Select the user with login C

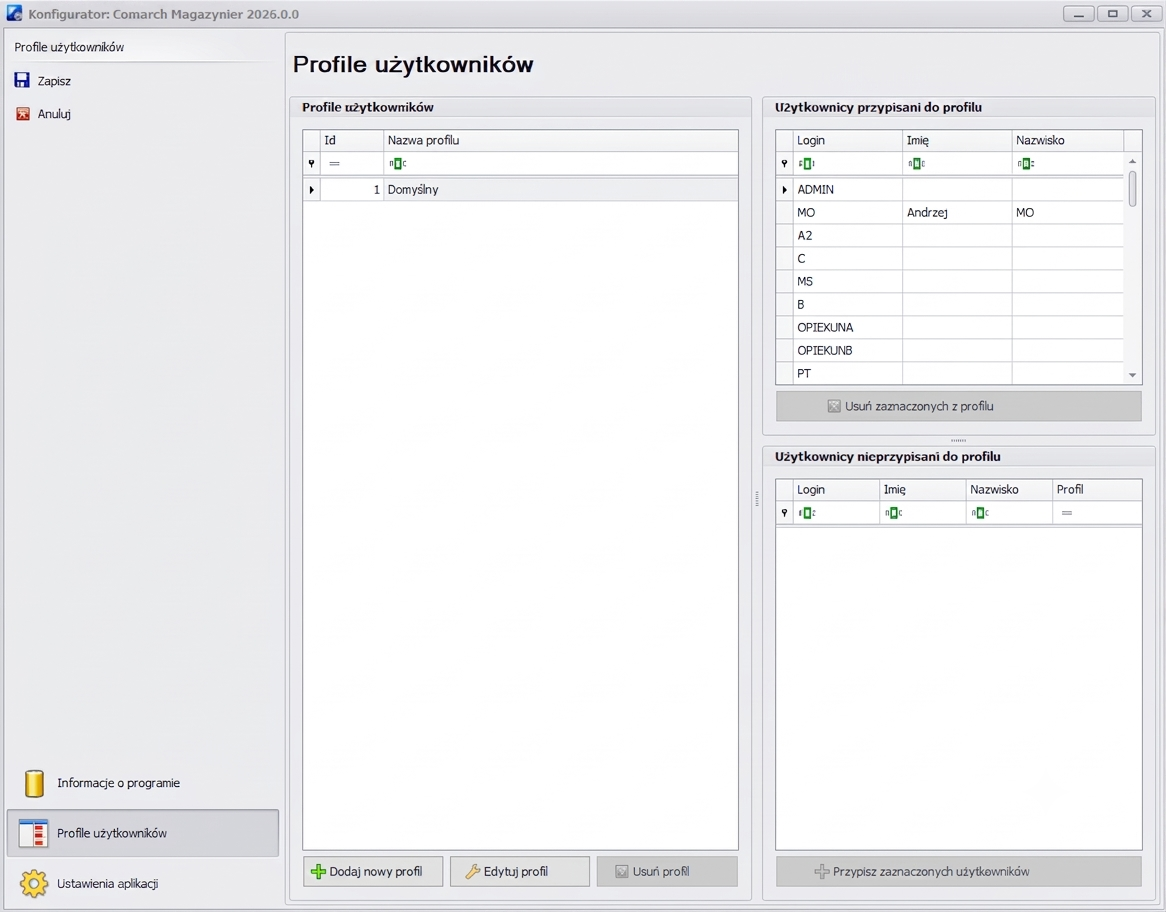pyautogui.click(x=950, y=259)
